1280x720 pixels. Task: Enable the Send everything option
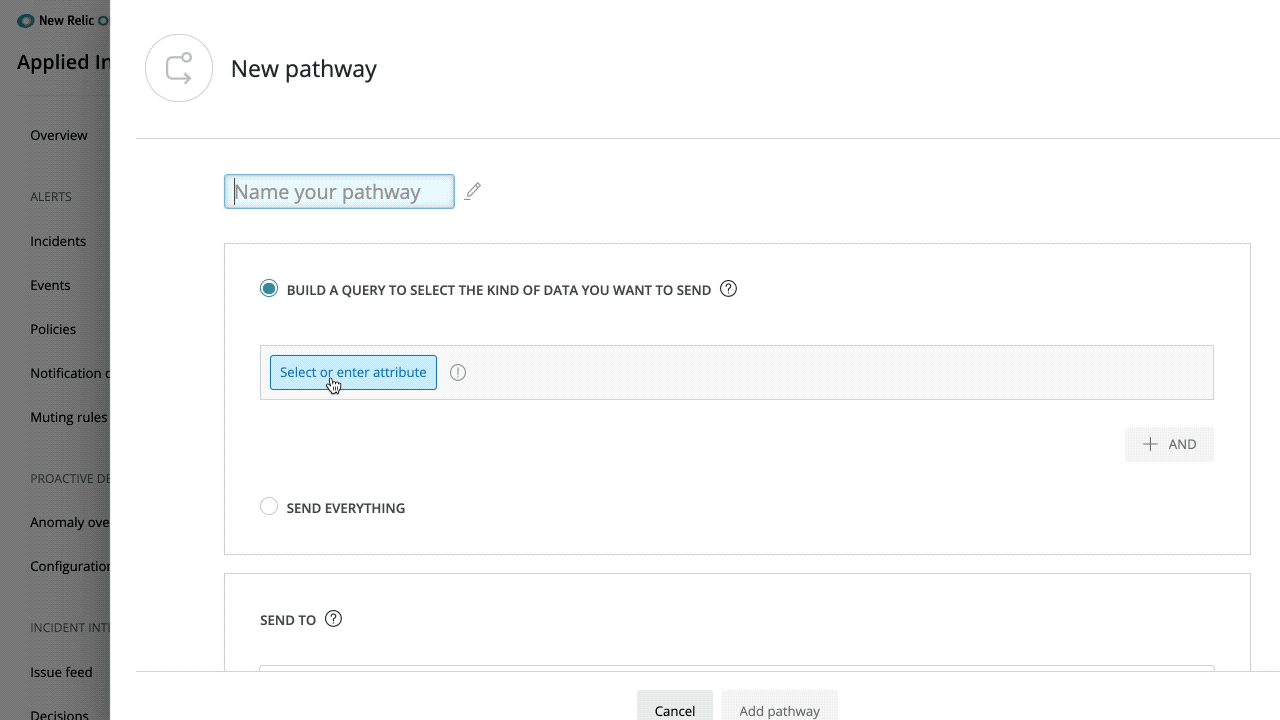pos(268,506)
